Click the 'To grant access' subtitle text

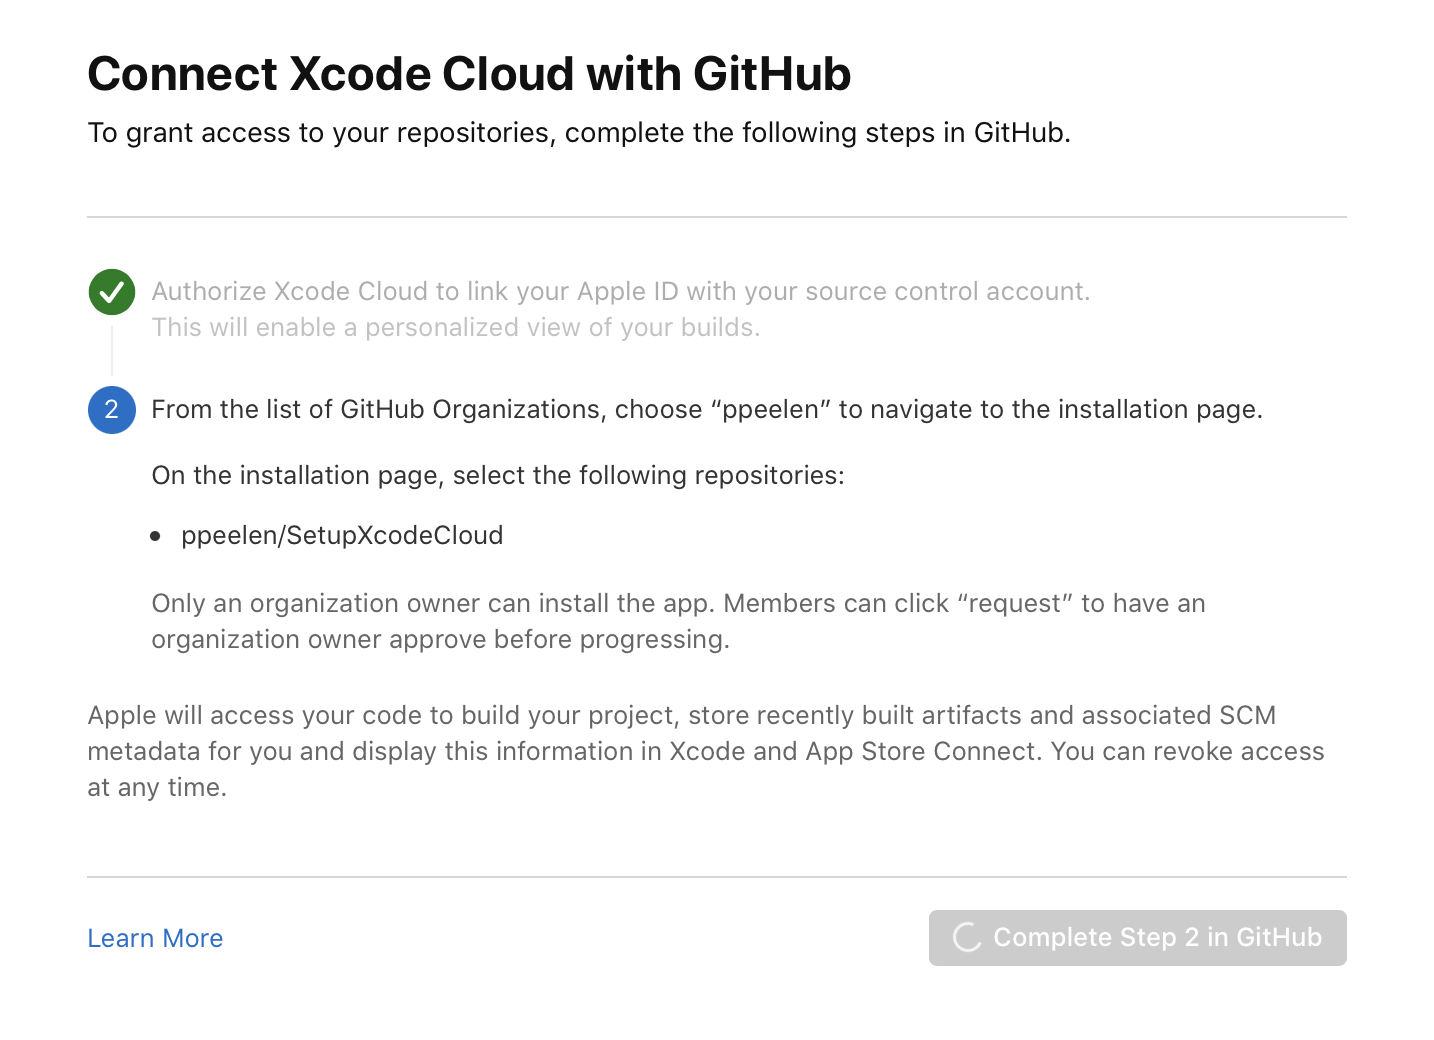click(x=579, y=133)
